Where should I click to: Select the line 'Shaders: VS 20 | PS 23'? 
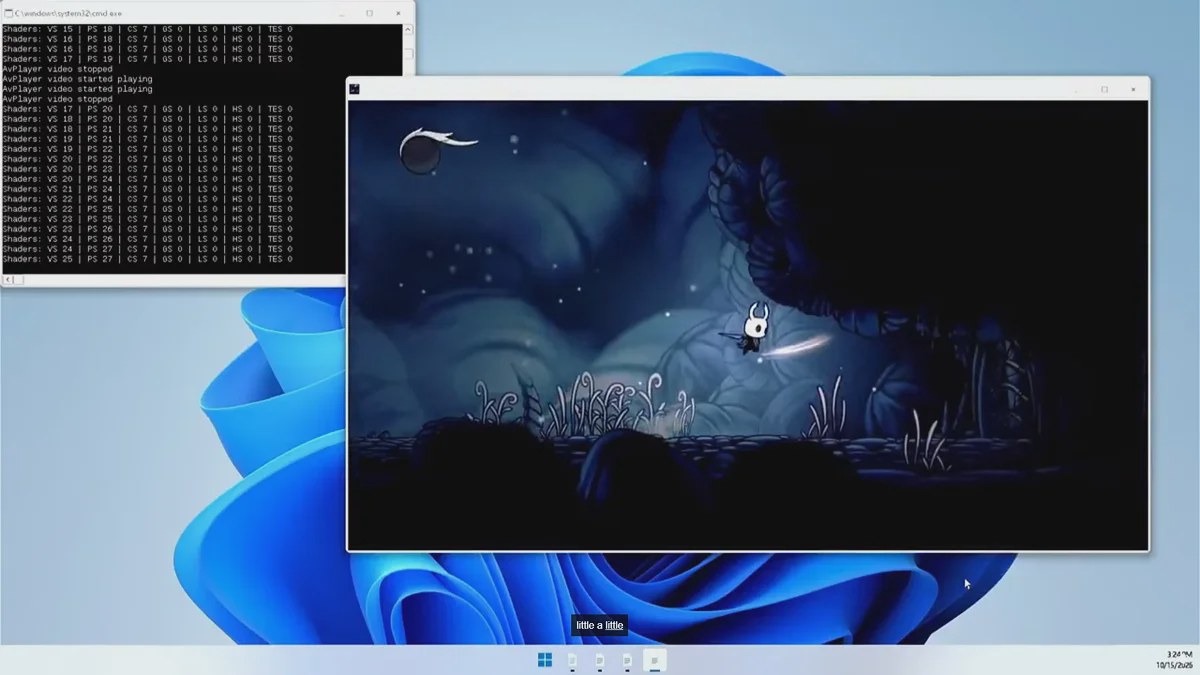148,169
